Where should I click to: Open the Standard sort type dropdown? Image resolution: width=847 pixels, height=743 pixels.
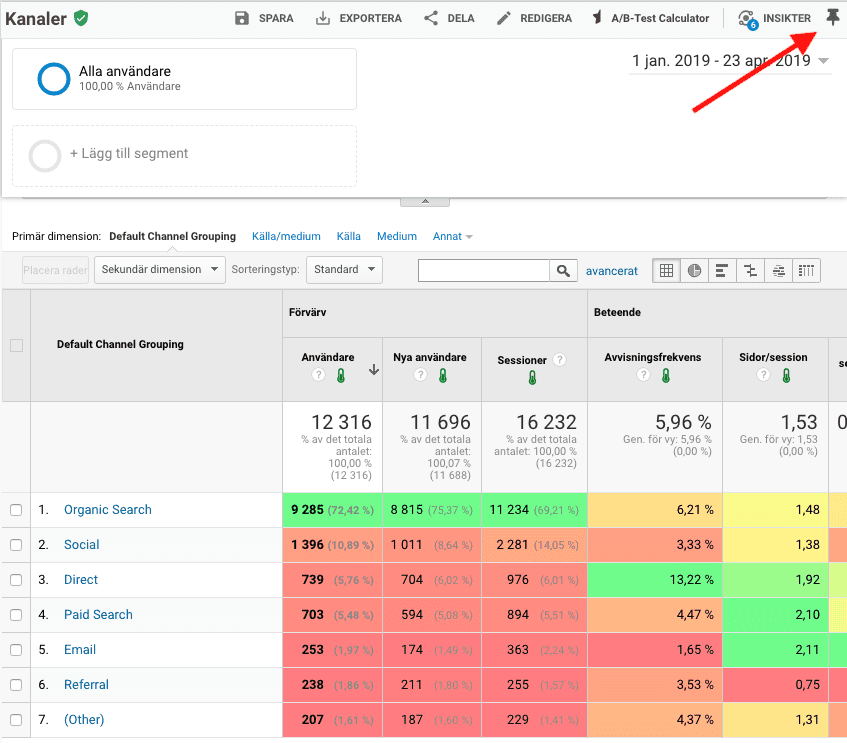point(344,270)
